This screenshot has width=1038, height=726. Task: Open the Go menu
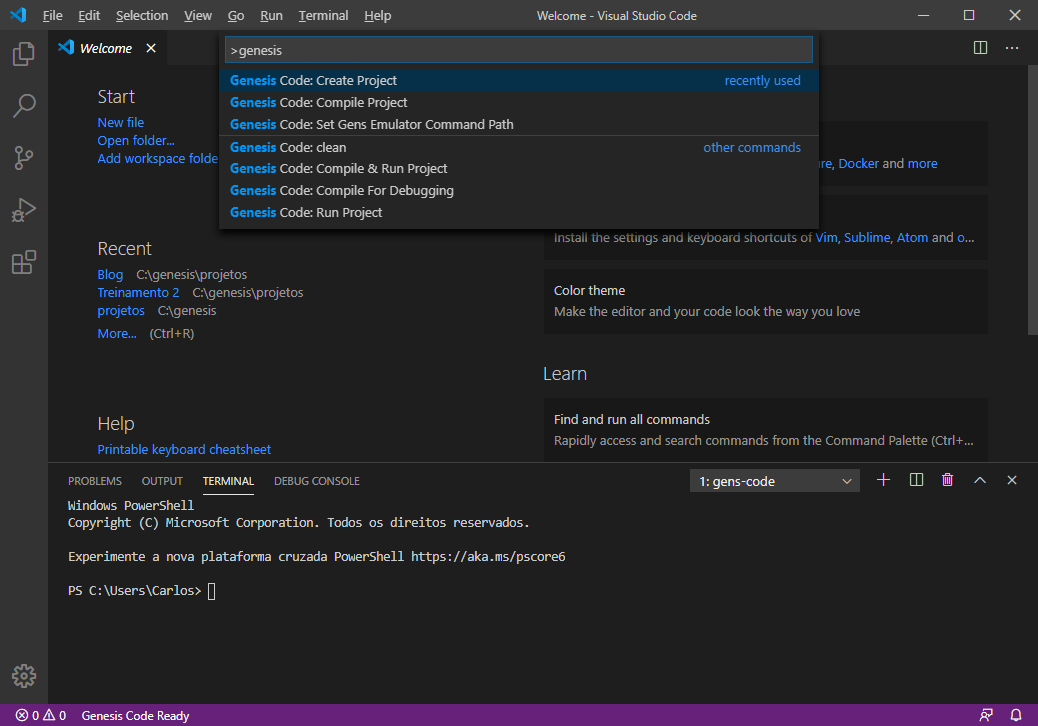click(236, 15)
